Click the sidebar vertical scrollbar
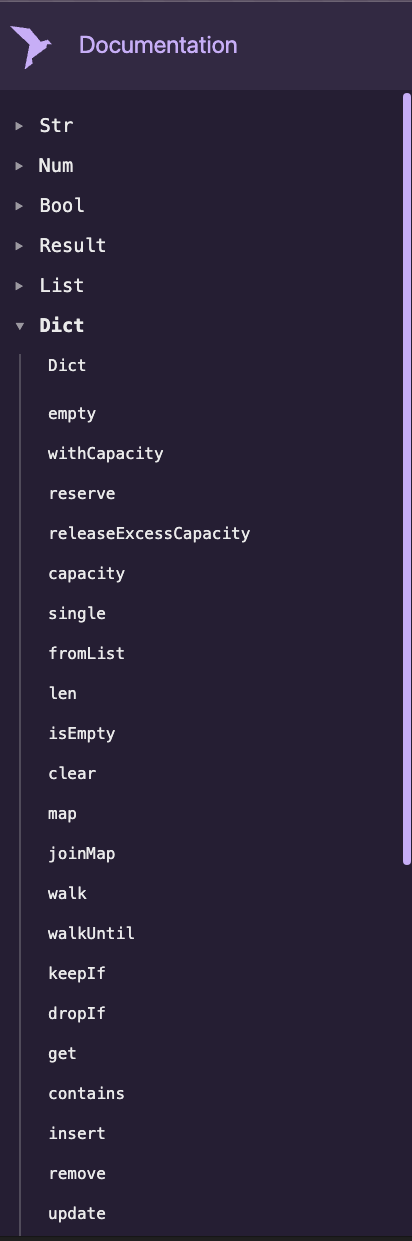This screenshot has height=1241, width=412. pyautogui.click(x=407, y=479)
